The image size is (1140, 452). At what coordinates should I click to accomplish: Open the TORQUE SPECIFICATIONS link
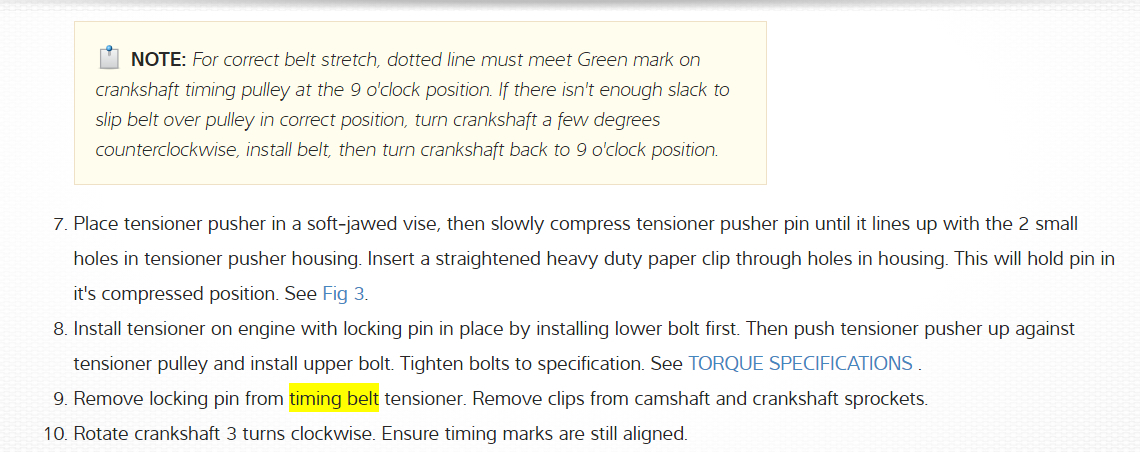coord(800,363)
